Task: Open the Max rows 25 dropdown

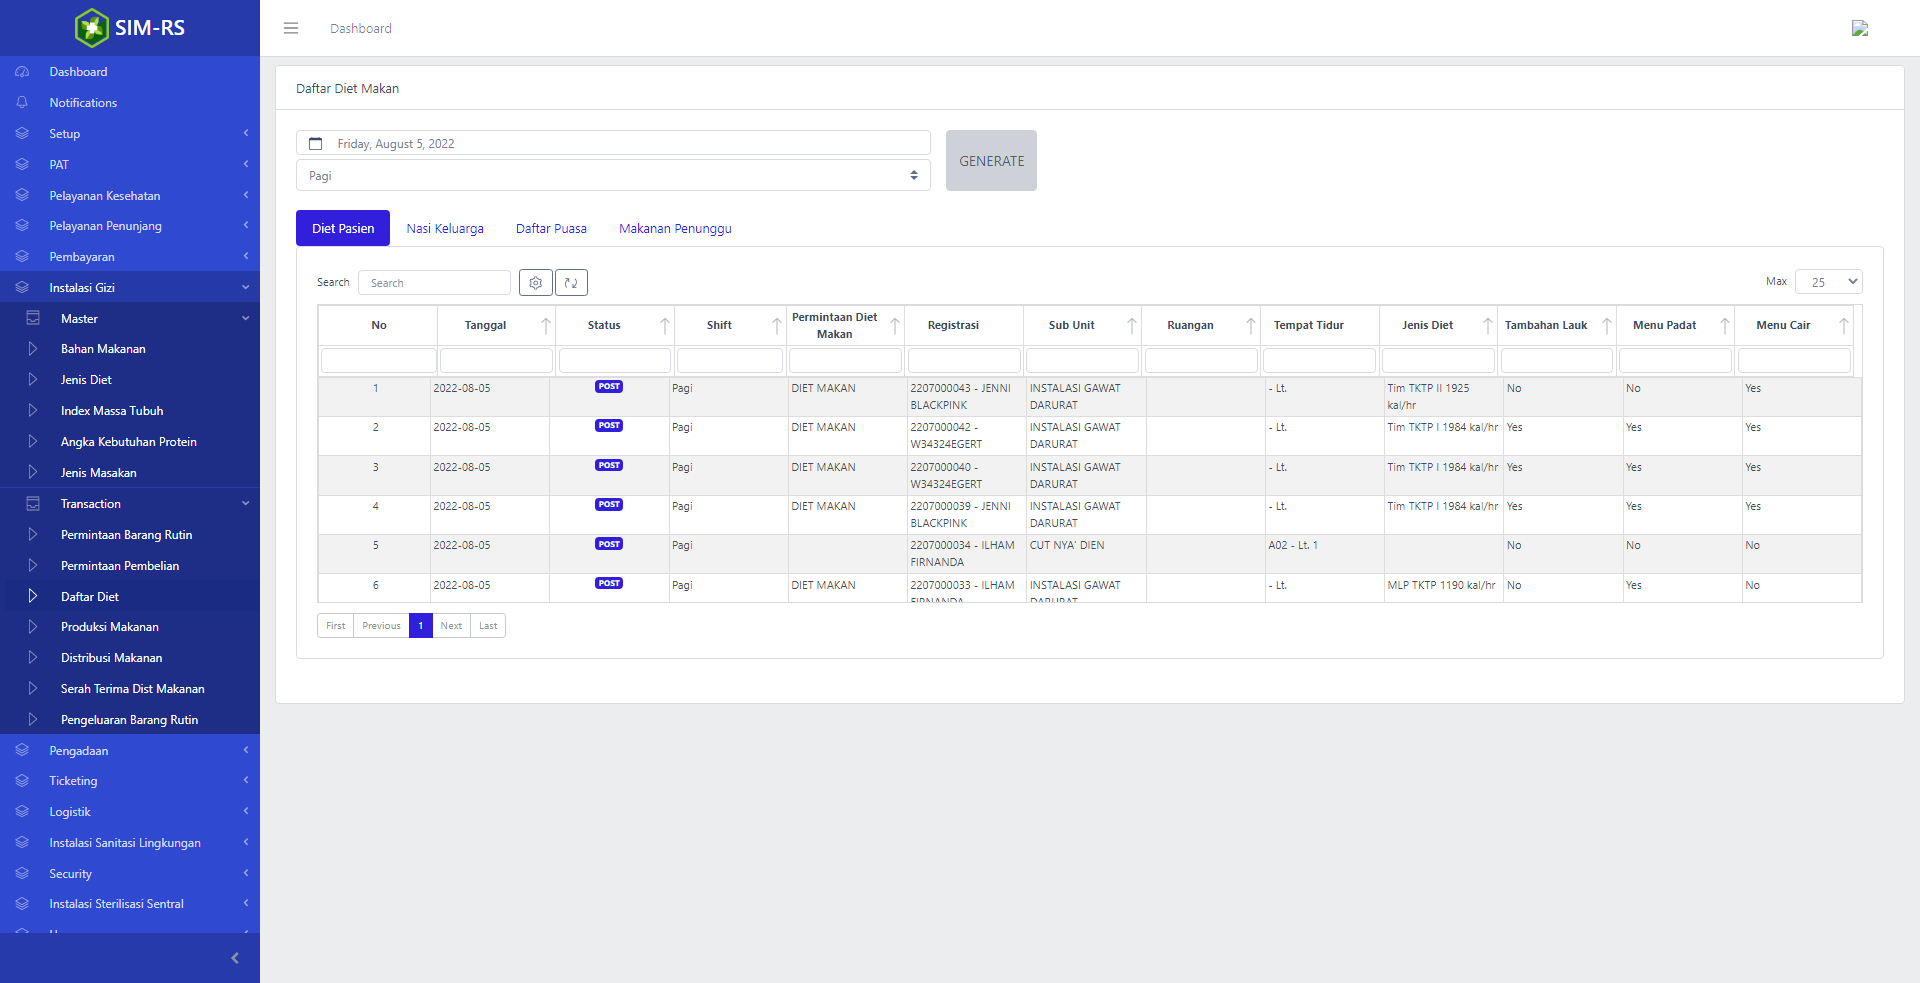Action: [x=1828, y=282]
